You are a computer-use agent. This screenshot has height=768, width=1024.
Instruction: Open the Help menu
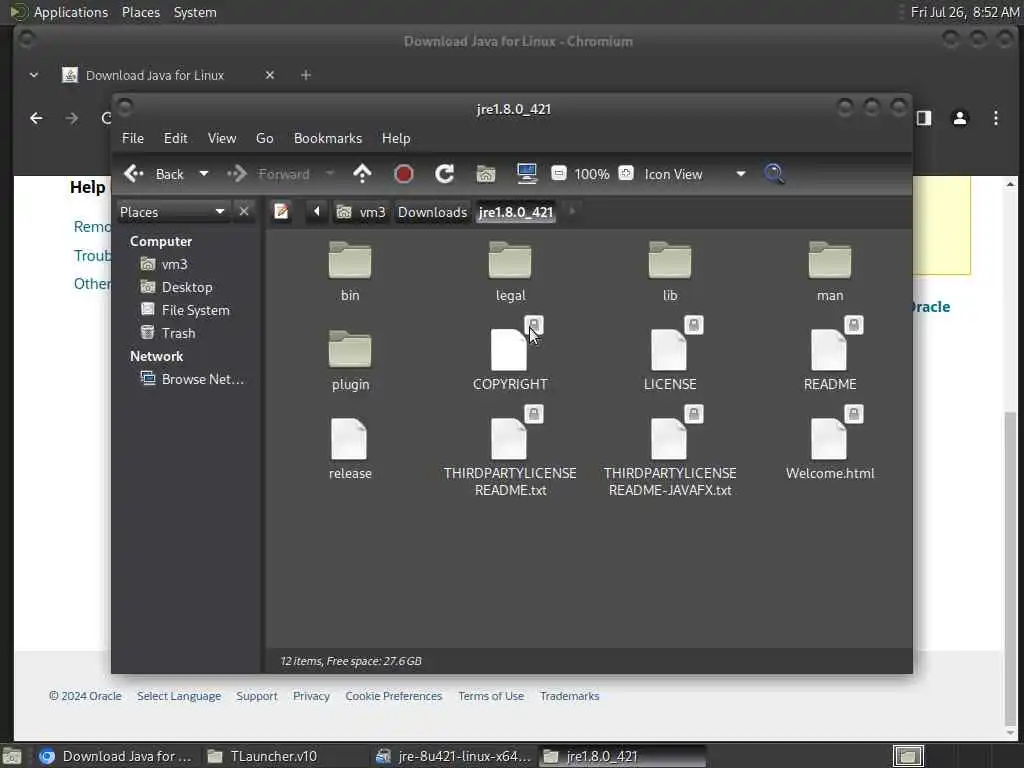(396, 138)
